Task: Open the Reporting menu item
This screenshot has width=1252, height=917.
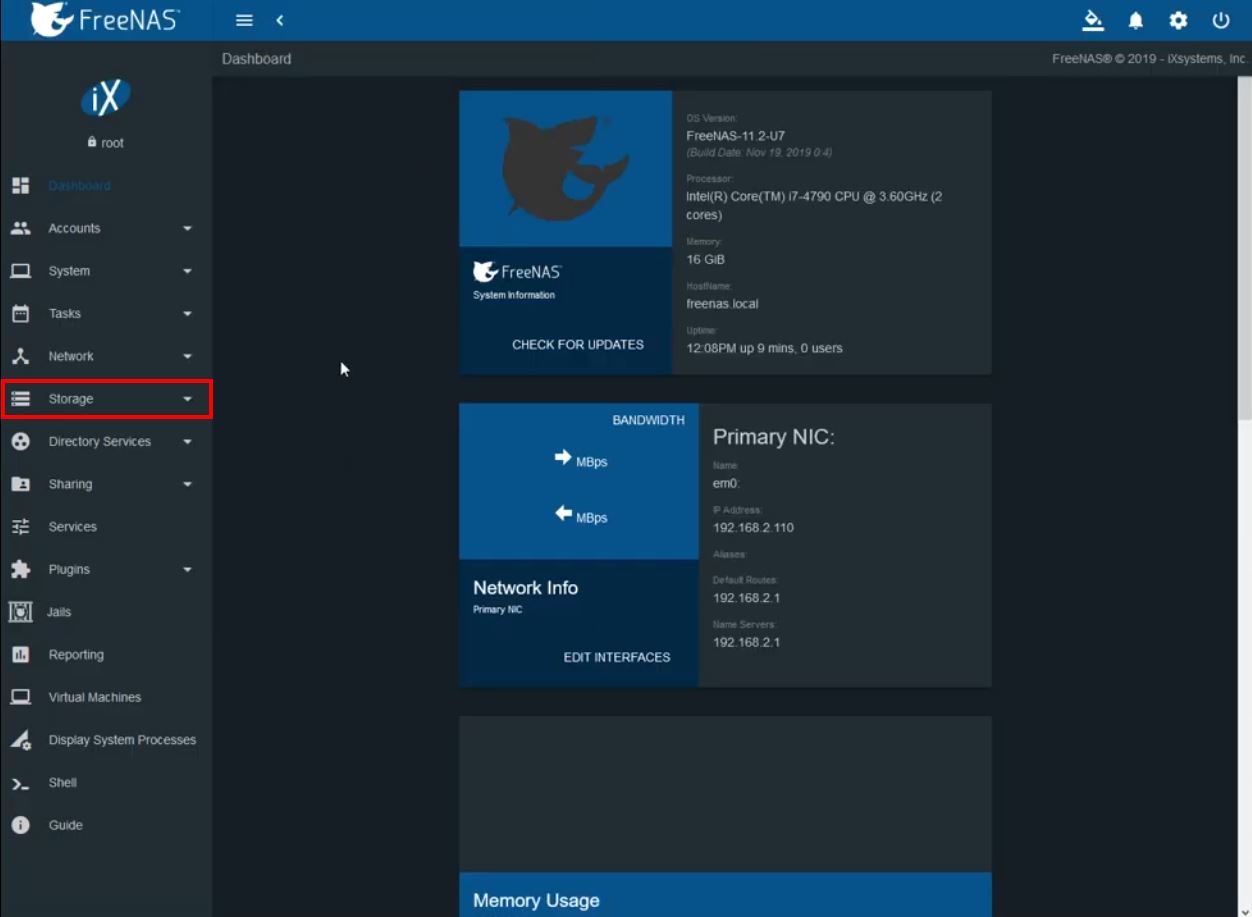Action: (x=106, y=655)
